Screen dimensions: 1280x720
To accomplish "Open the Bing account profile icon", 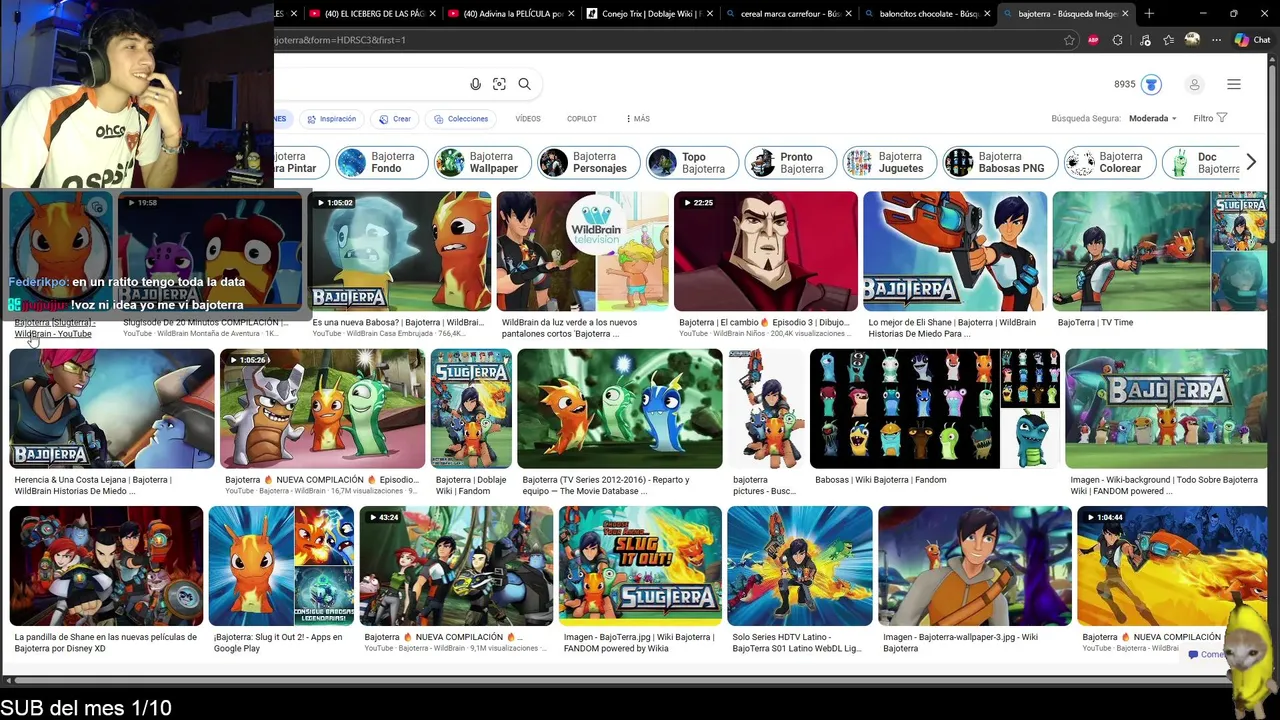I will point(1194,84).
